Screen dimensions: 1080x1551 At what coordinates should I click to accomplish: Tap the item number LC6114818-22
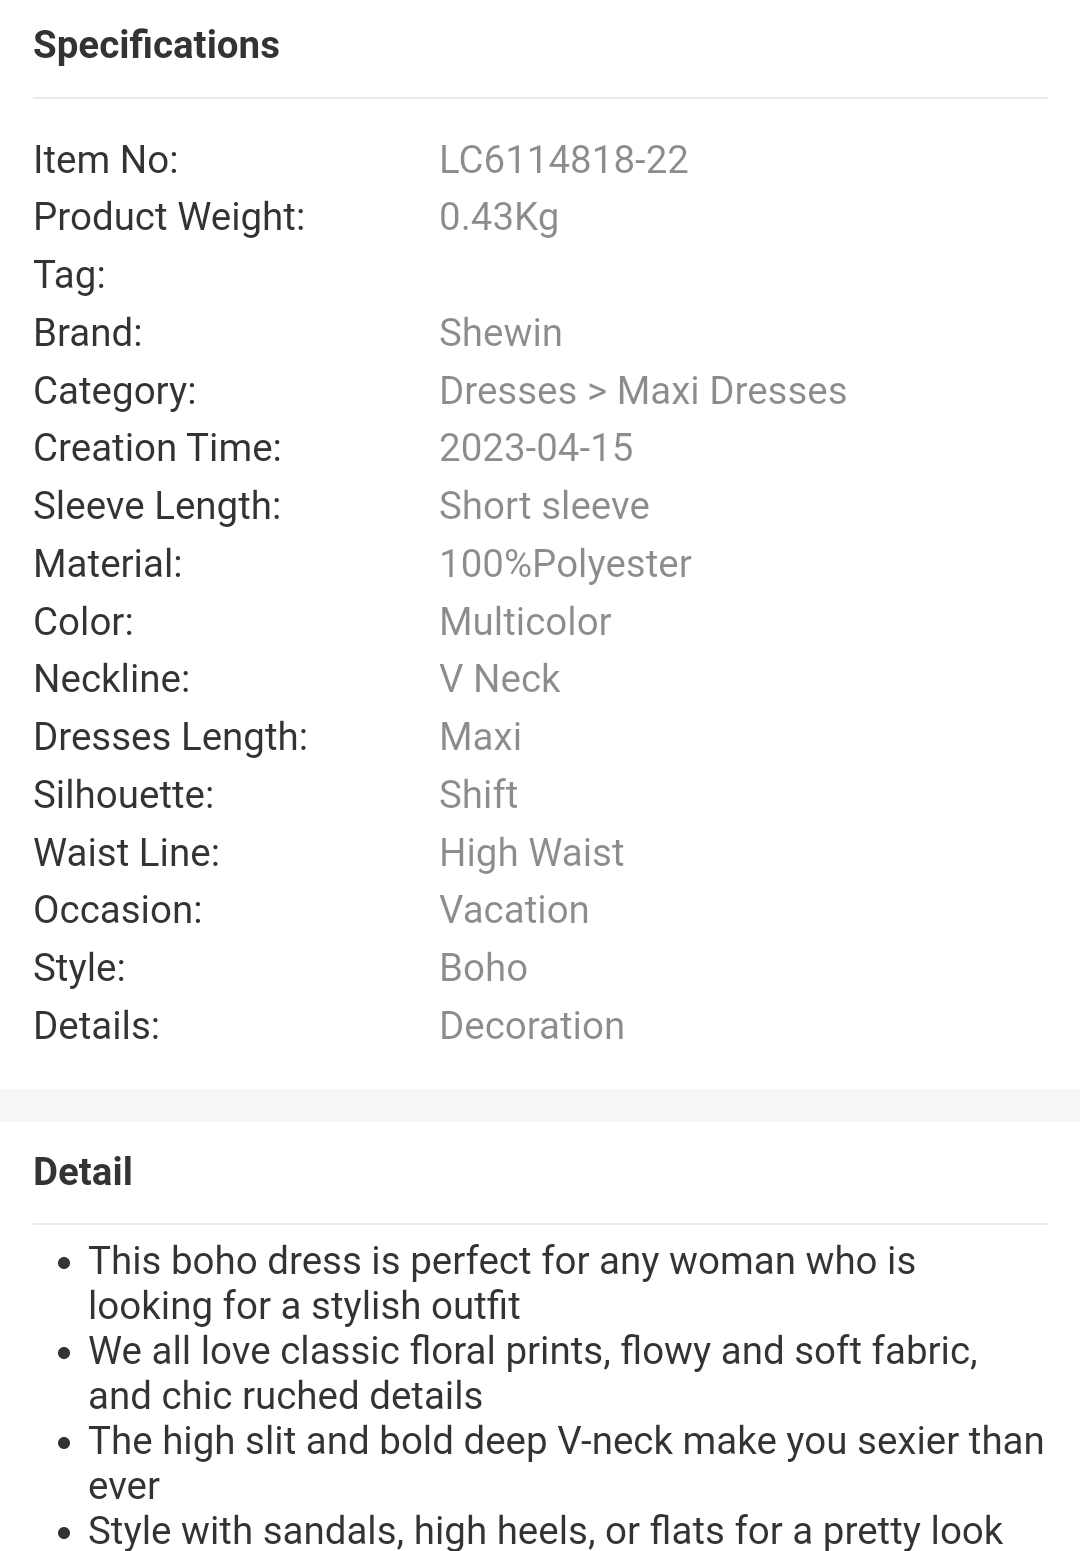click(x=564, y=160)
